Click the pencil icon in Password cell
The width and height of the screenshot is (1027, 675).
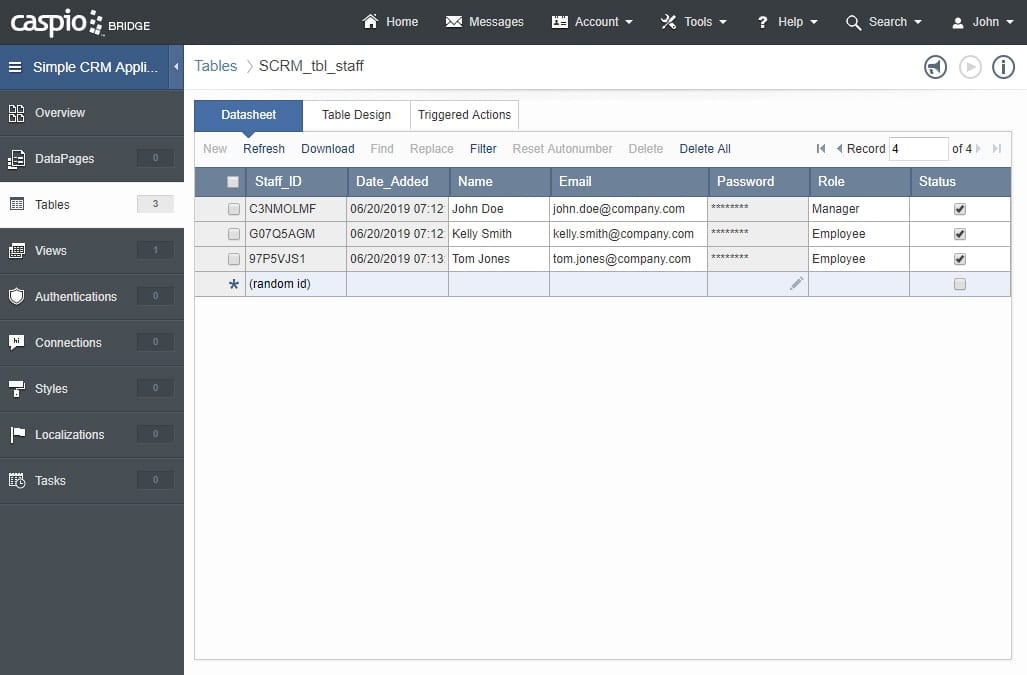click(x=796, y=284)
